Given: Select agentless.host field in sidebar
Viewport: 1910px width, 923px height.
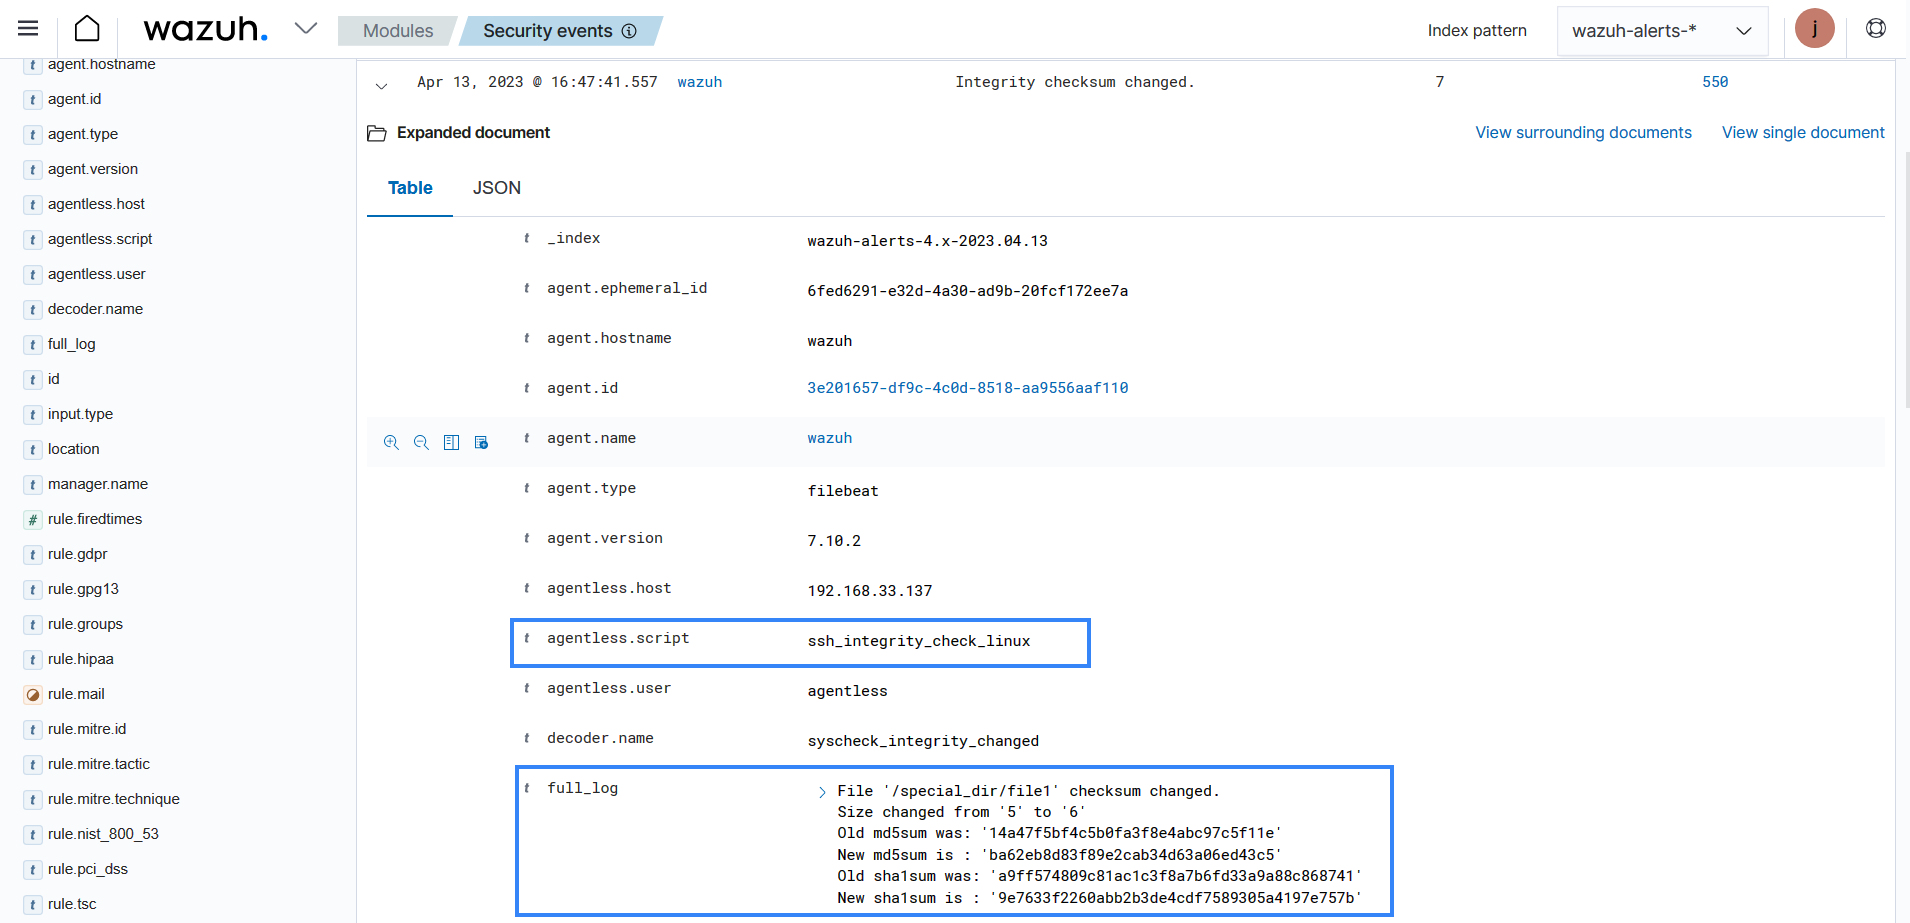Looking at the screenshot, I should (x=96, y=204).
